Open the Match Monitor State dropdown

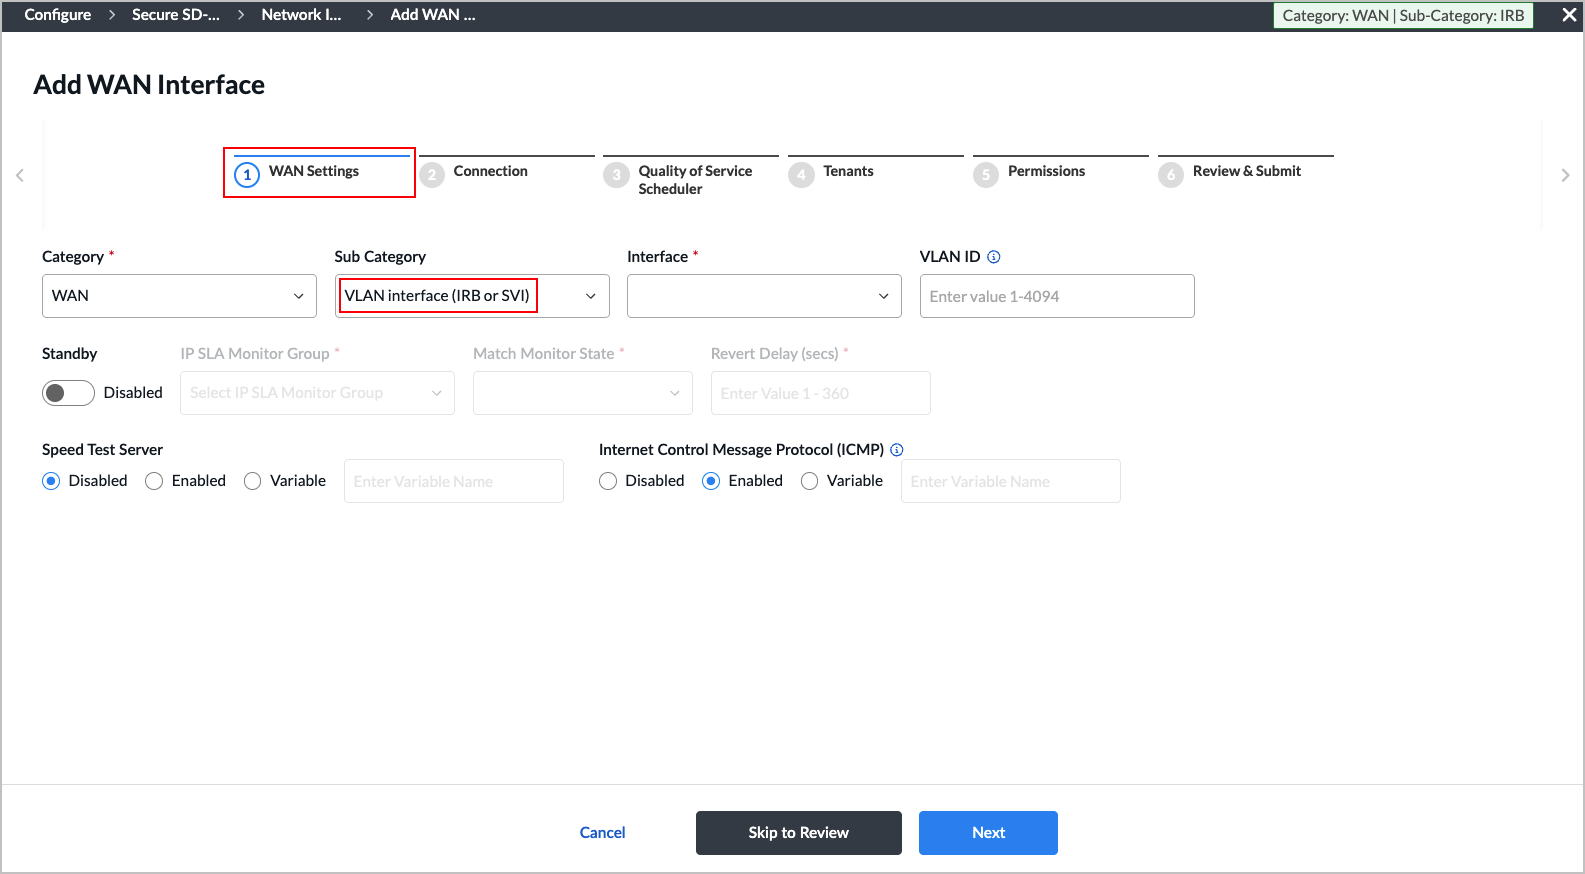(583, 393)
